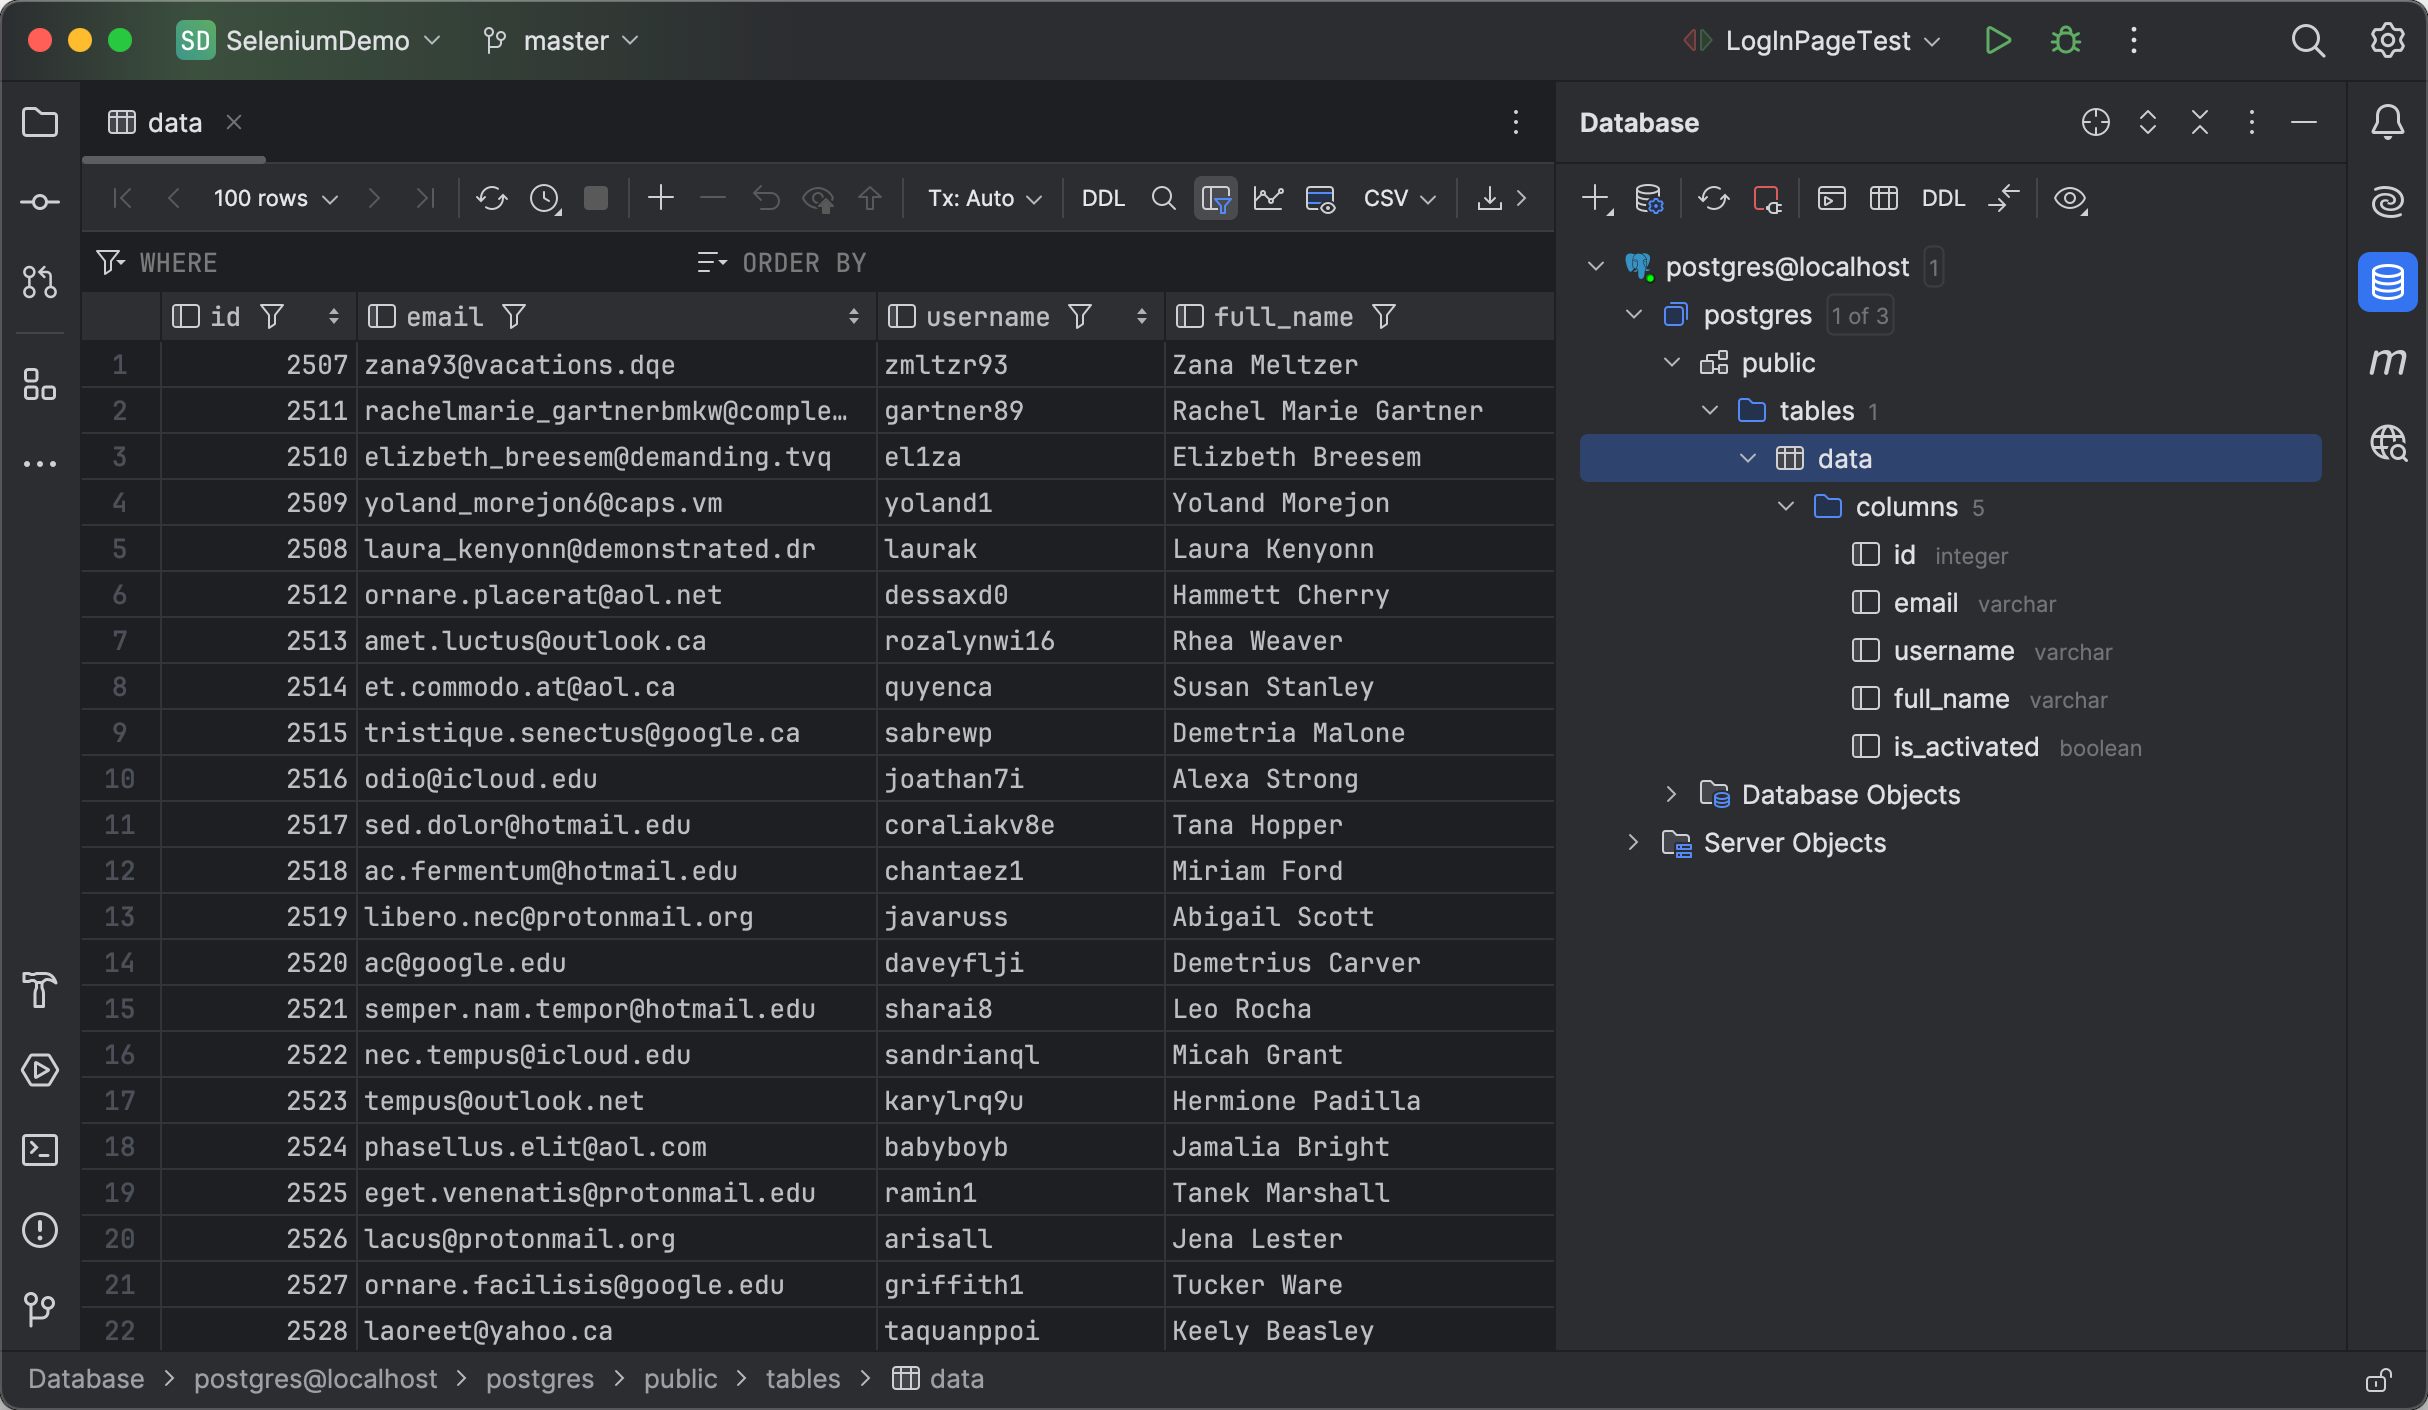Toggle filter on the id column
Viewport: 2428px width, 1410px height.
coord(272,317)
